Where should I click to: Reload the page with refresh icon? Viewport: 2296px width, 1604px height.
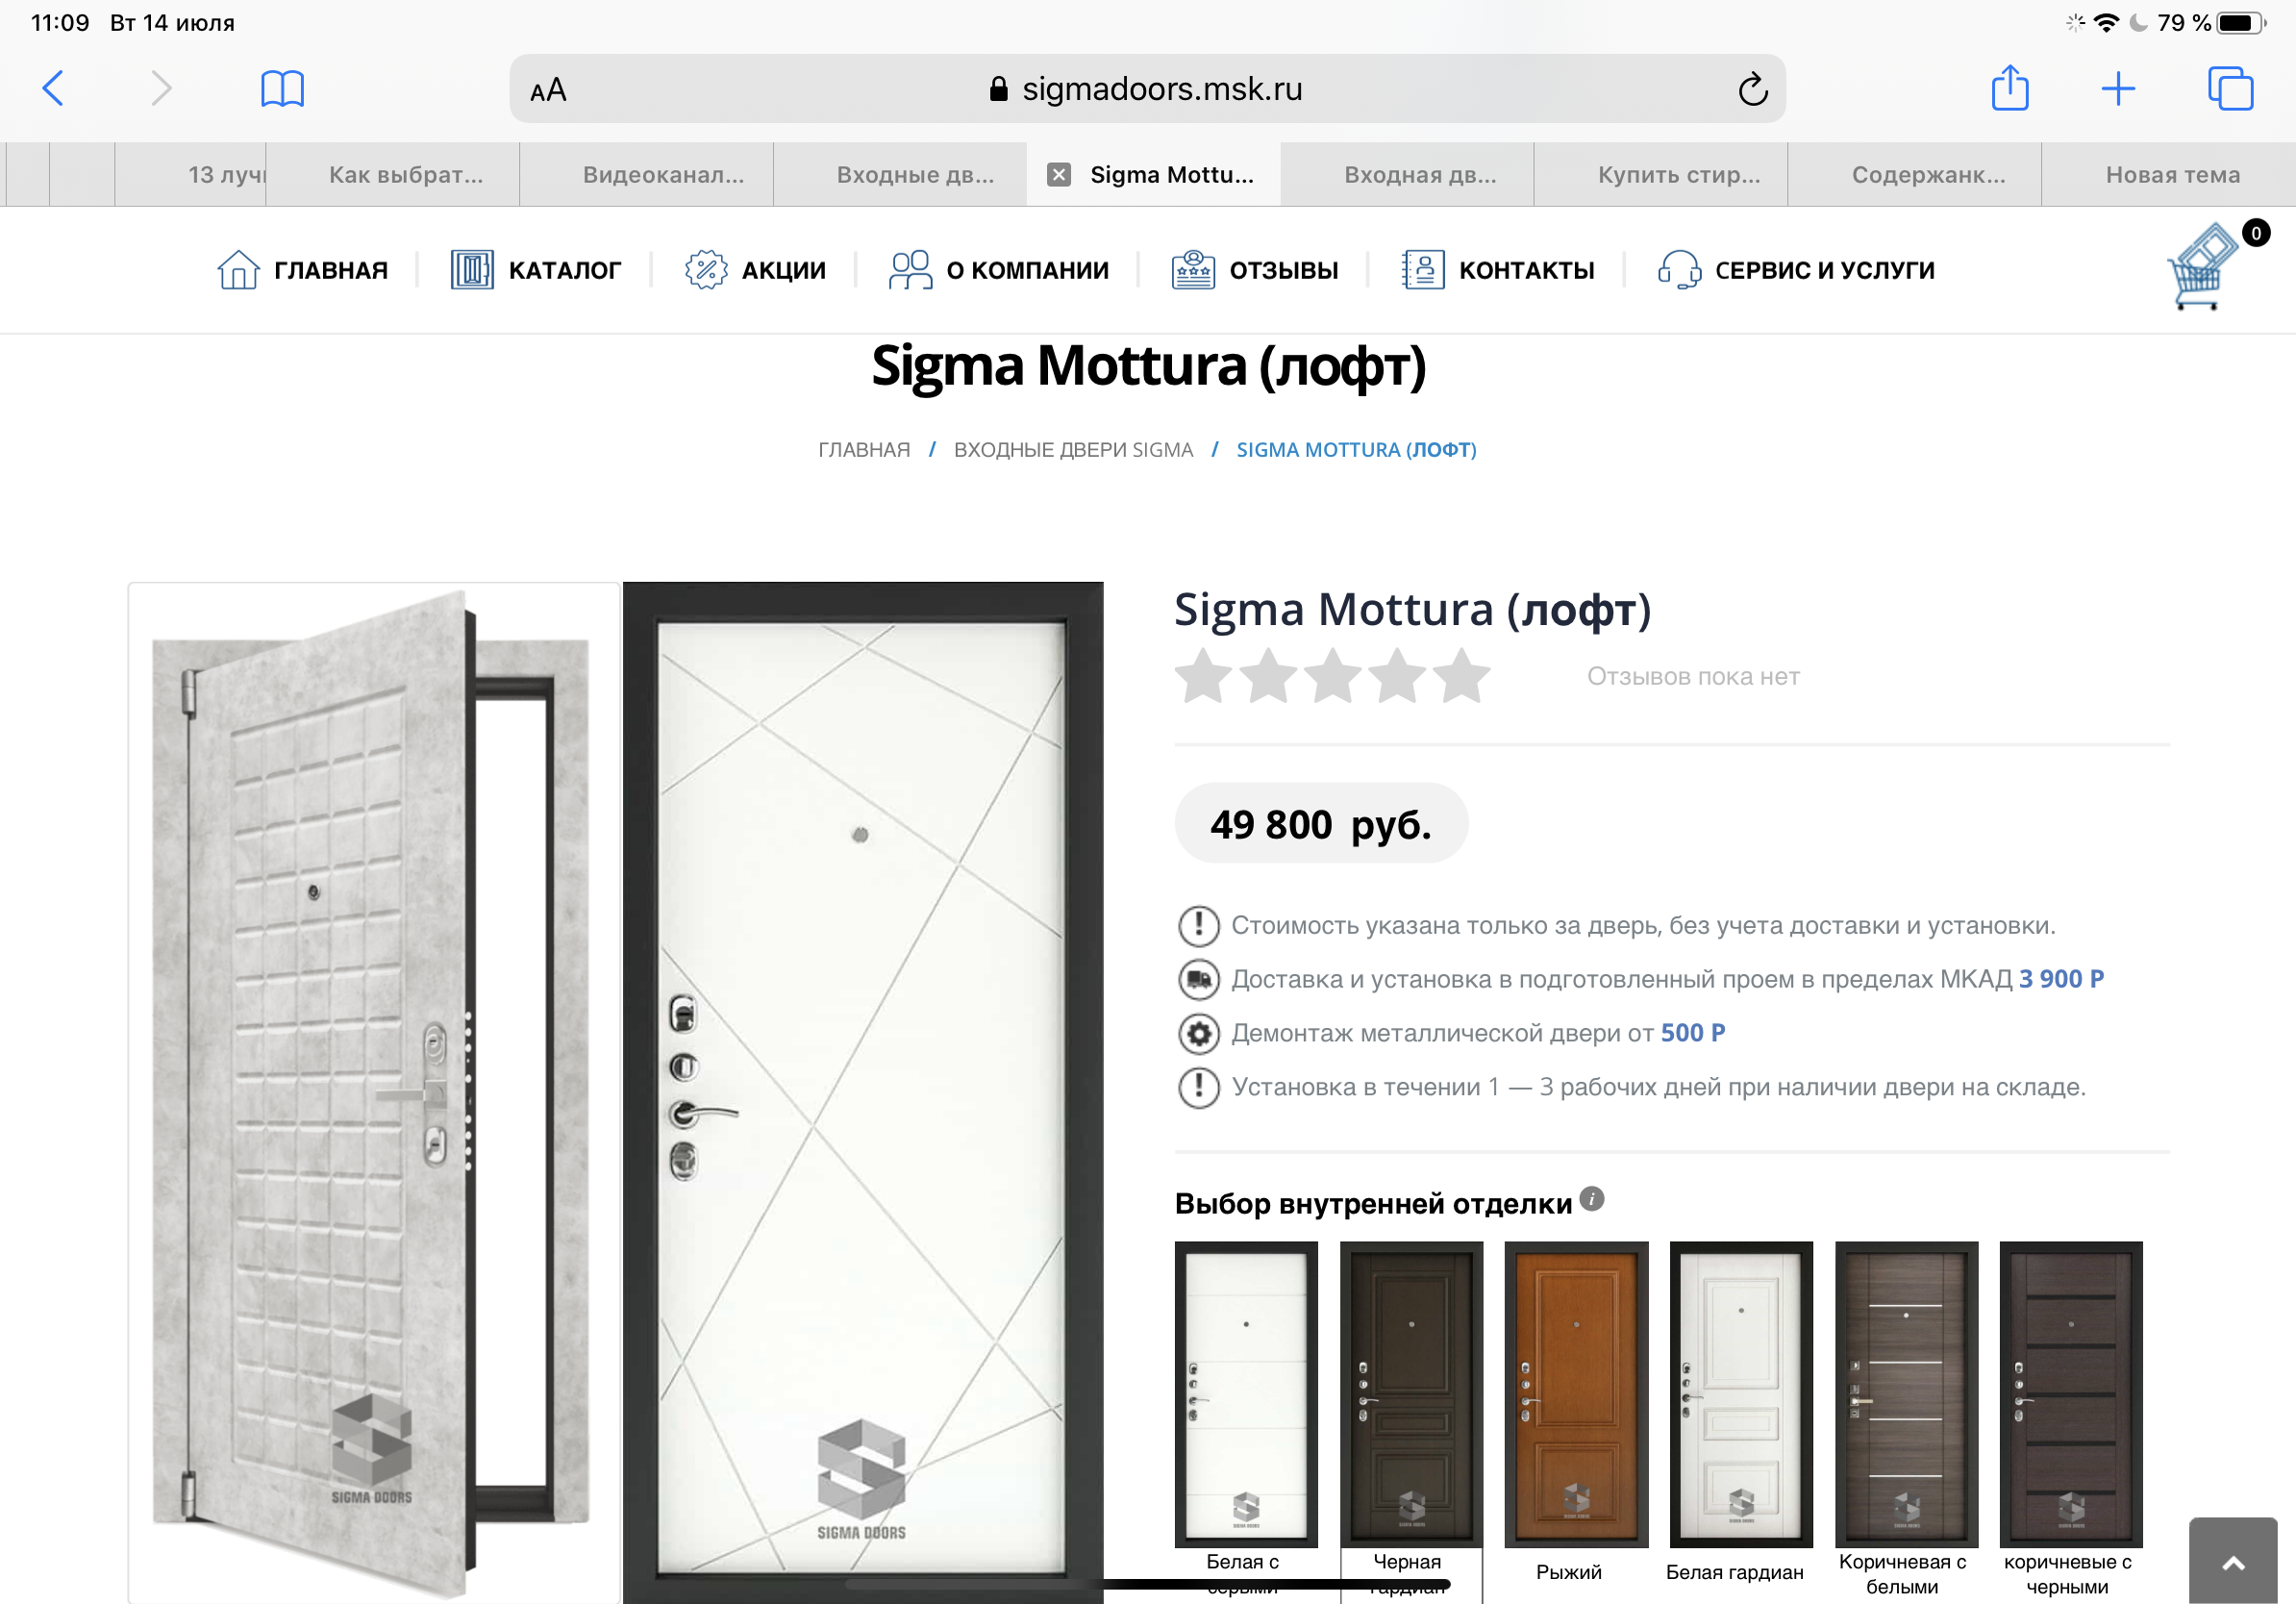tap(1752, 90)
